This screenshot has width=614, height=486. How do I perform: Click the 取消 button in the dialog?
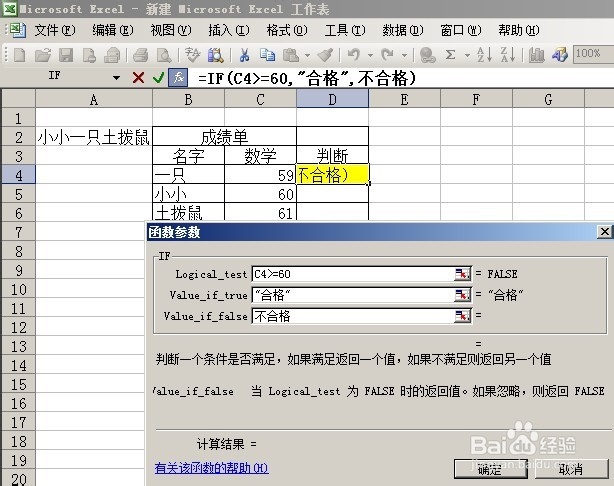coord(571,468)
